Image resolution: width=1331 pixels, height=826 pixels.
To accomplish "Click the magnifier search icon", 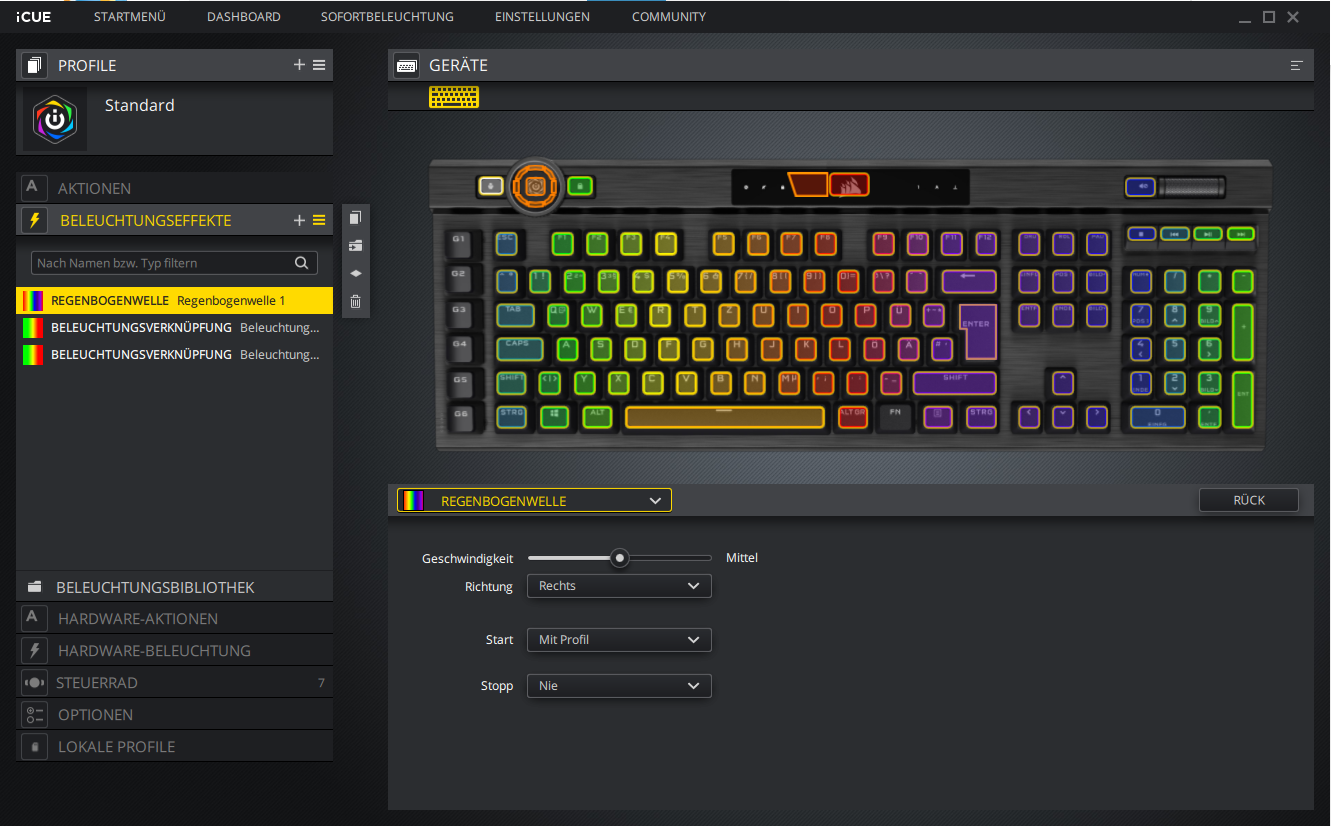I will coord(301,263).
